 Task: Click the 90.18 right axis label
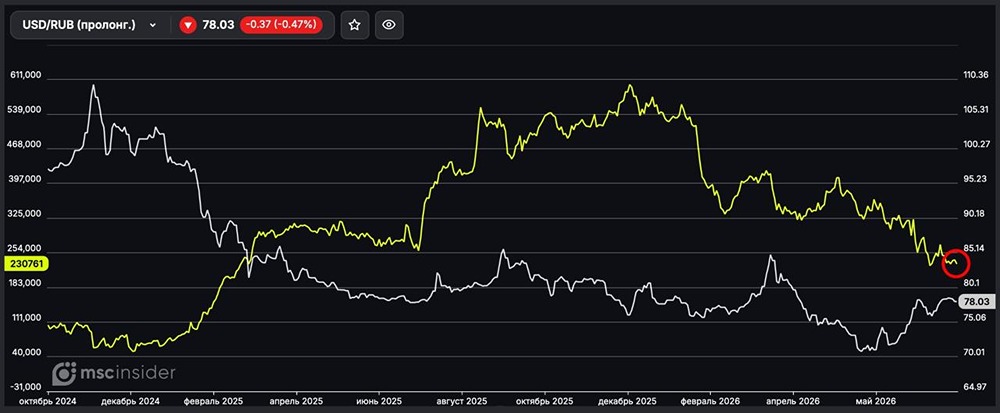(x=975, y=214)
